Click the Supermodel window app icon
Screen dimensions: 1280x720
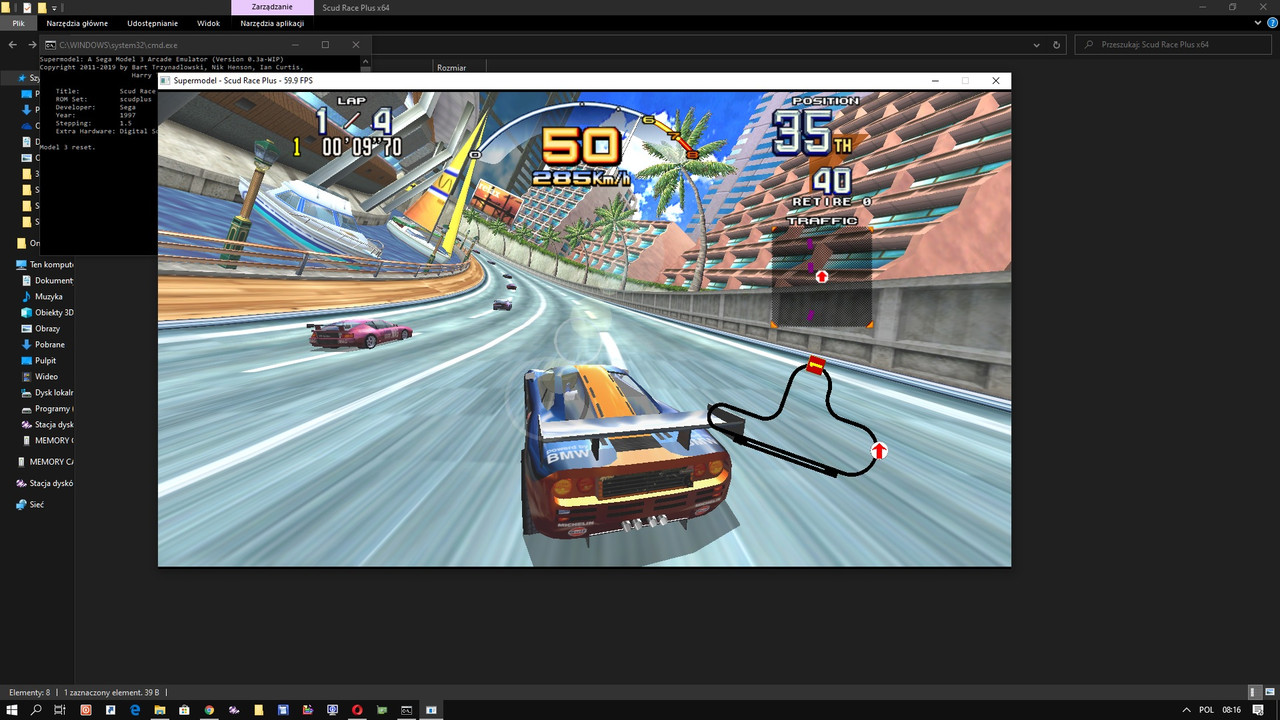(165, 80)
